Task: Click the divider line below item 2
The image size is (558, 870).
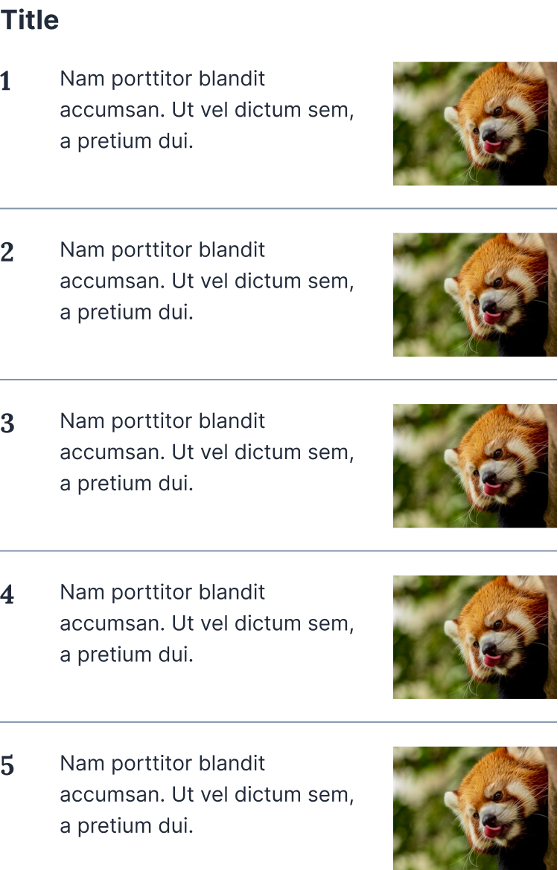Action: click(278, 380)
